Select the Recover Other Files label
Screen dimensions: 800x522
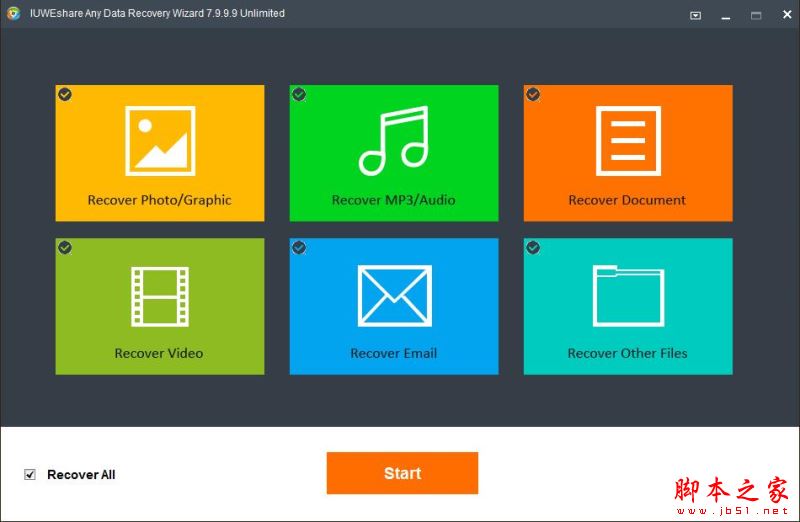pyautogui.click(x=628, y=353)
